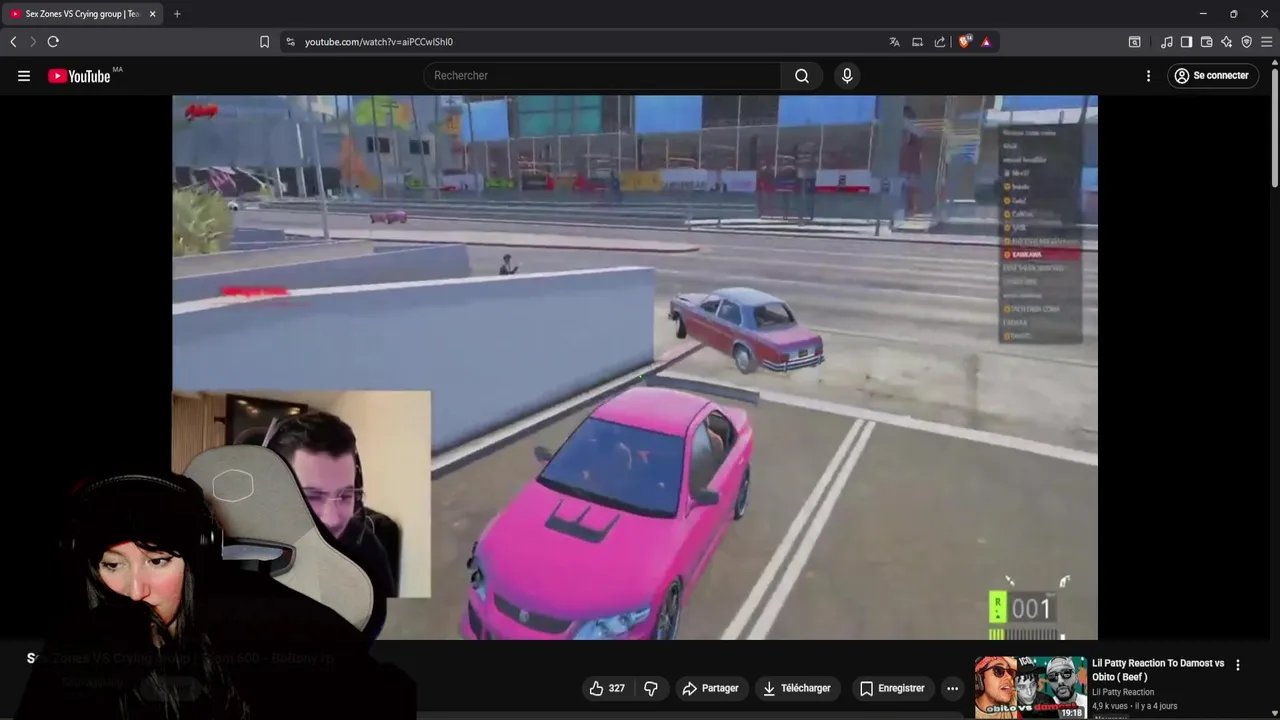Share this page from address bar
1280x720 pixels.
940,42
